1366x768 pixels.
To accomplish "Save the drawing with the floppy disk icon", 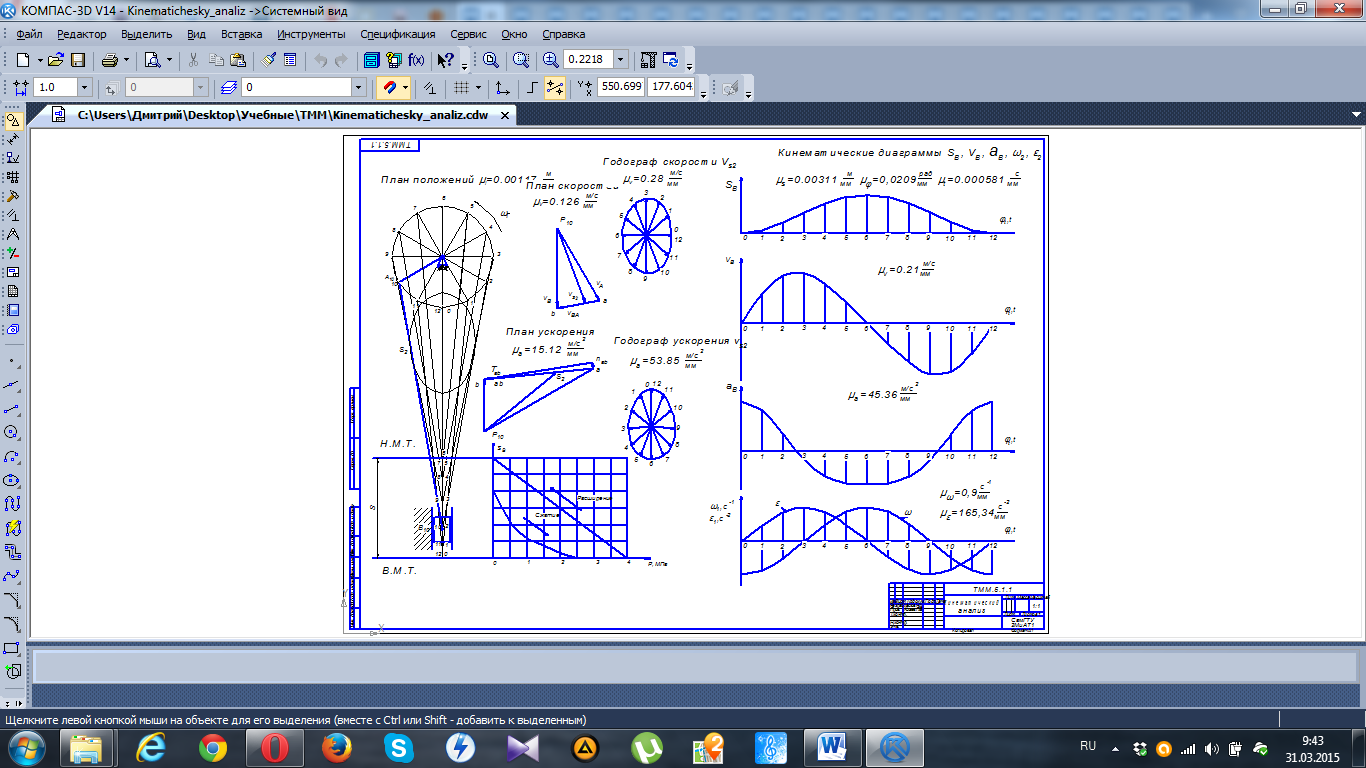I will 77,60.
